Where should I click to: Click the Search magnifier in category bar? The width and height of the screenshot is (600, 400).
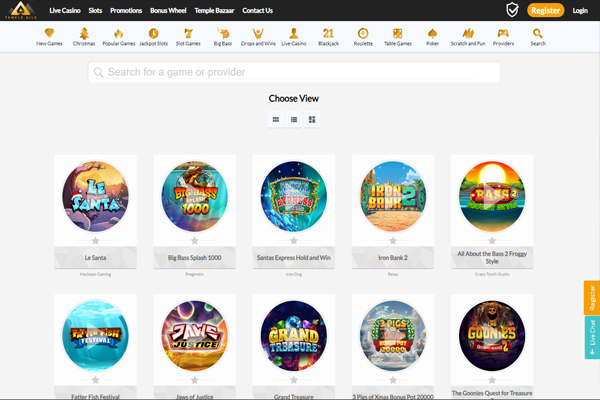538,33
